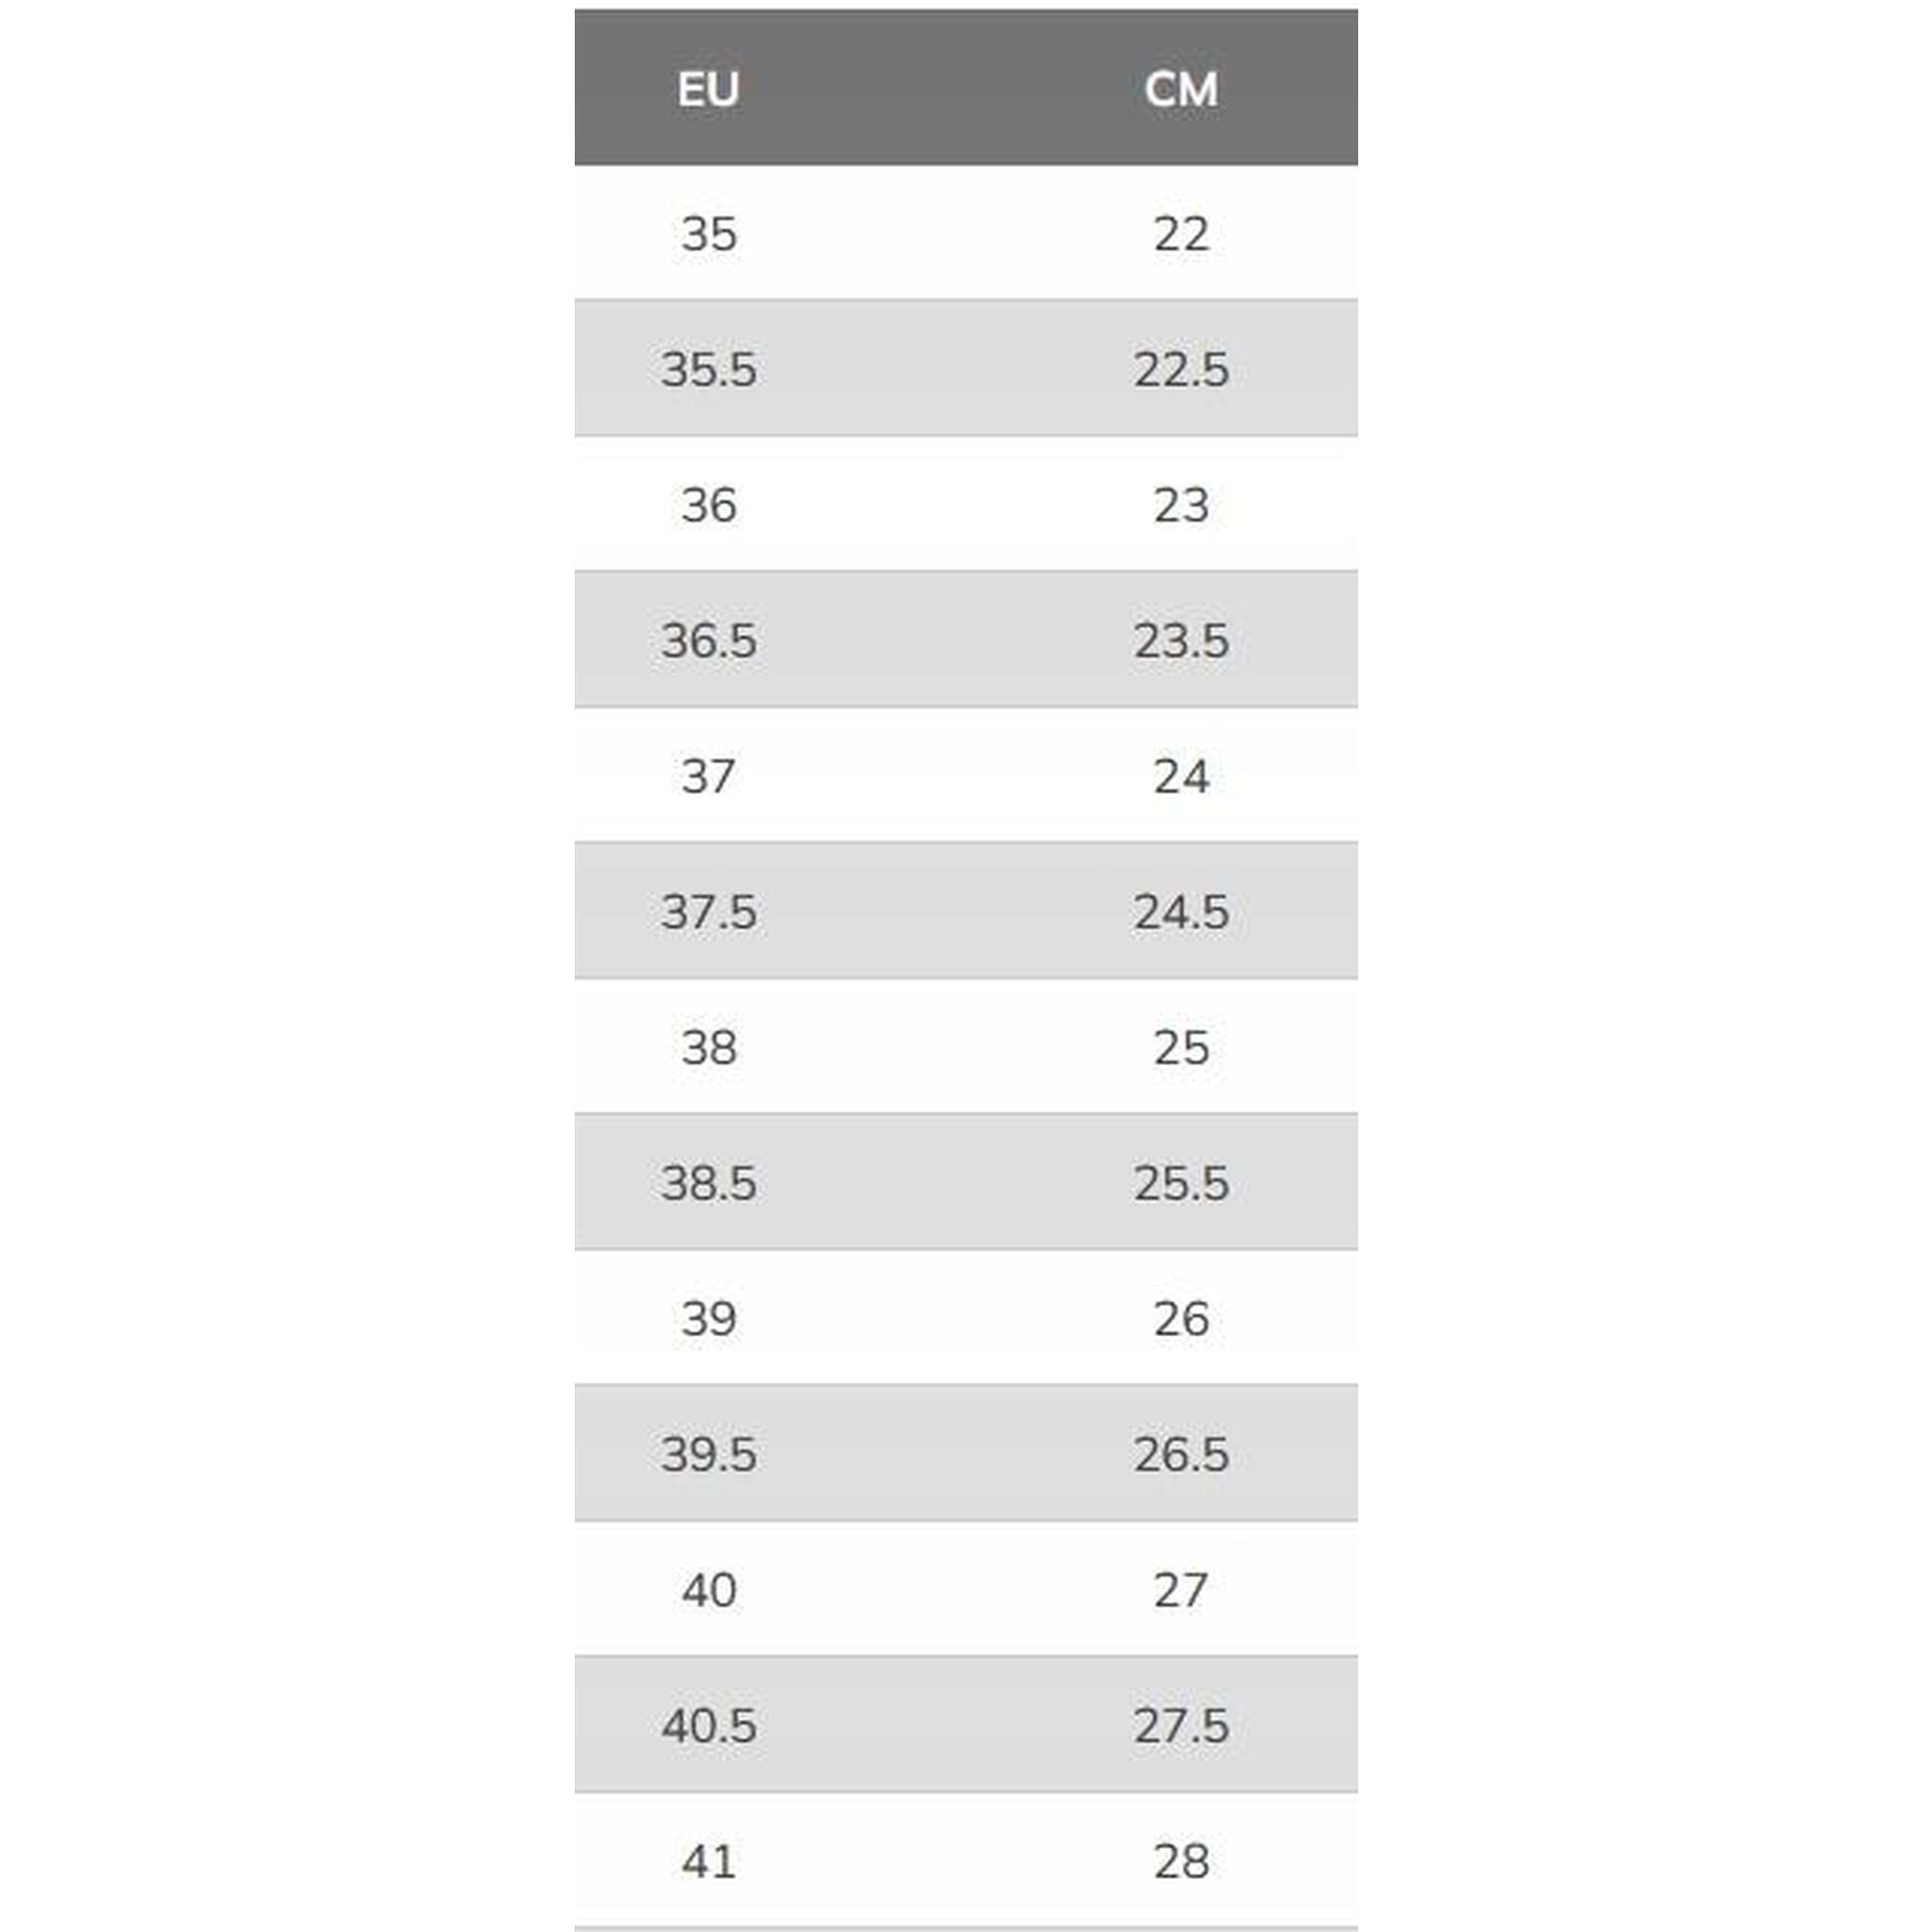Screen dimensions: 1932x1932
Task: Click the 28 cm value
Action: point(1181,1861)
